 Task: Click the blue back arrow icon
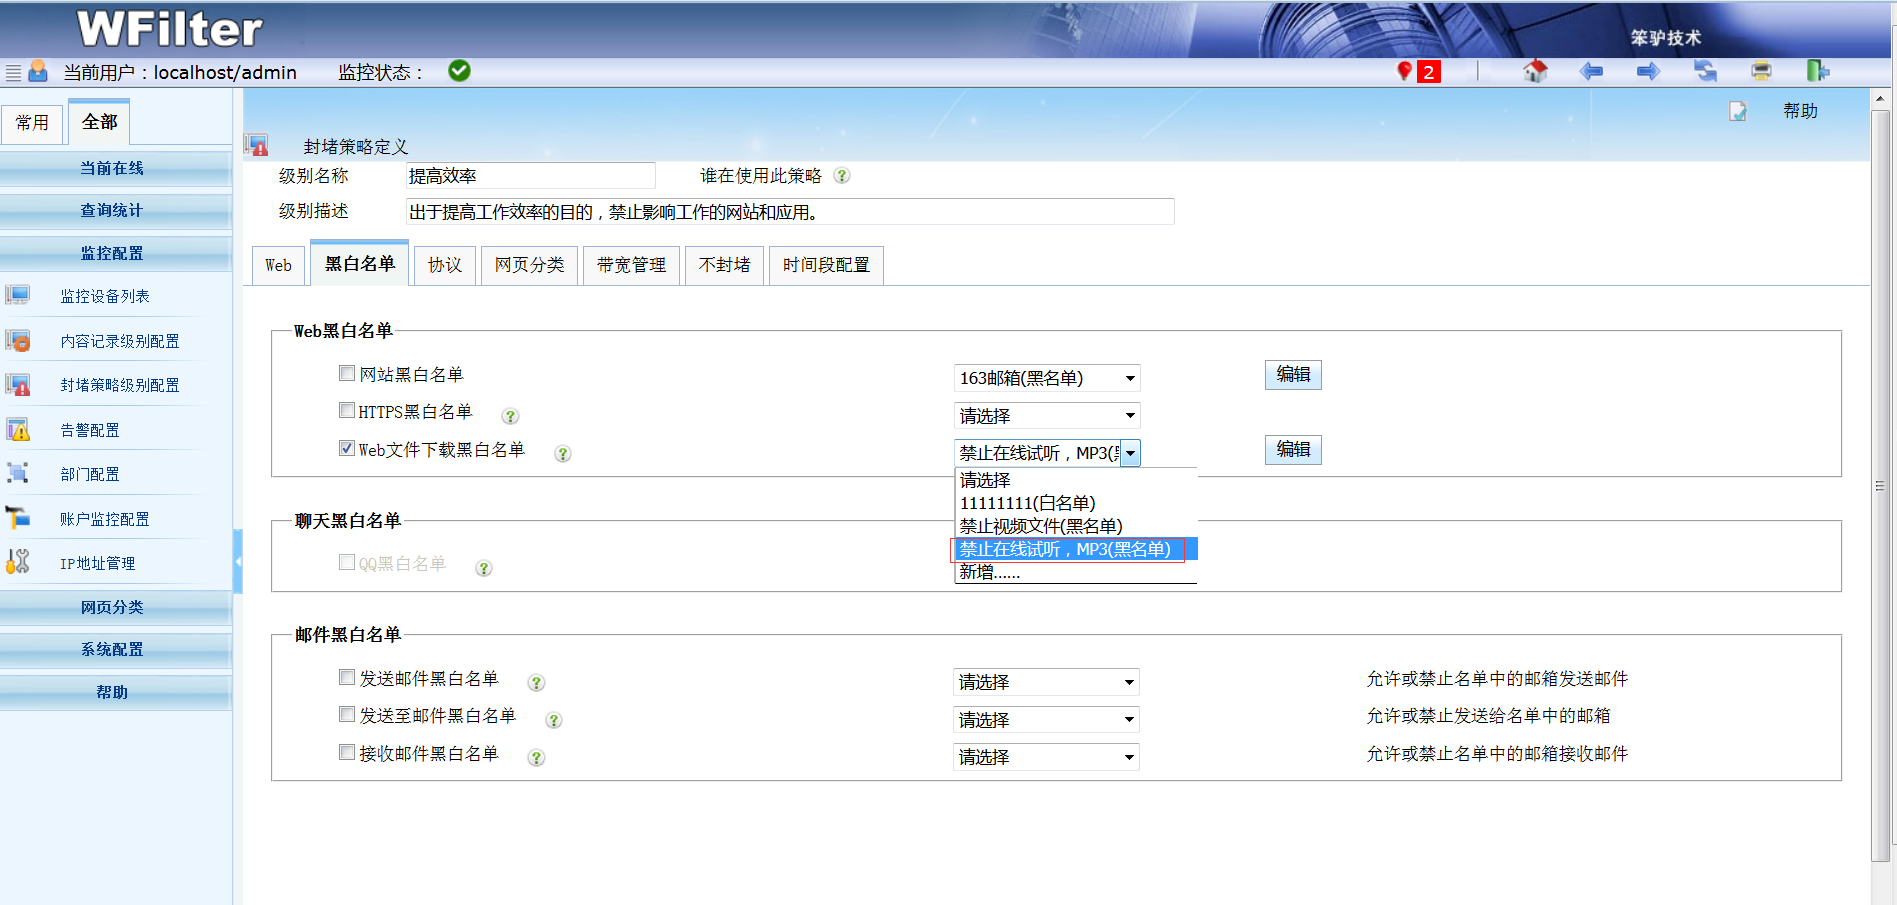click(1591, 71)
